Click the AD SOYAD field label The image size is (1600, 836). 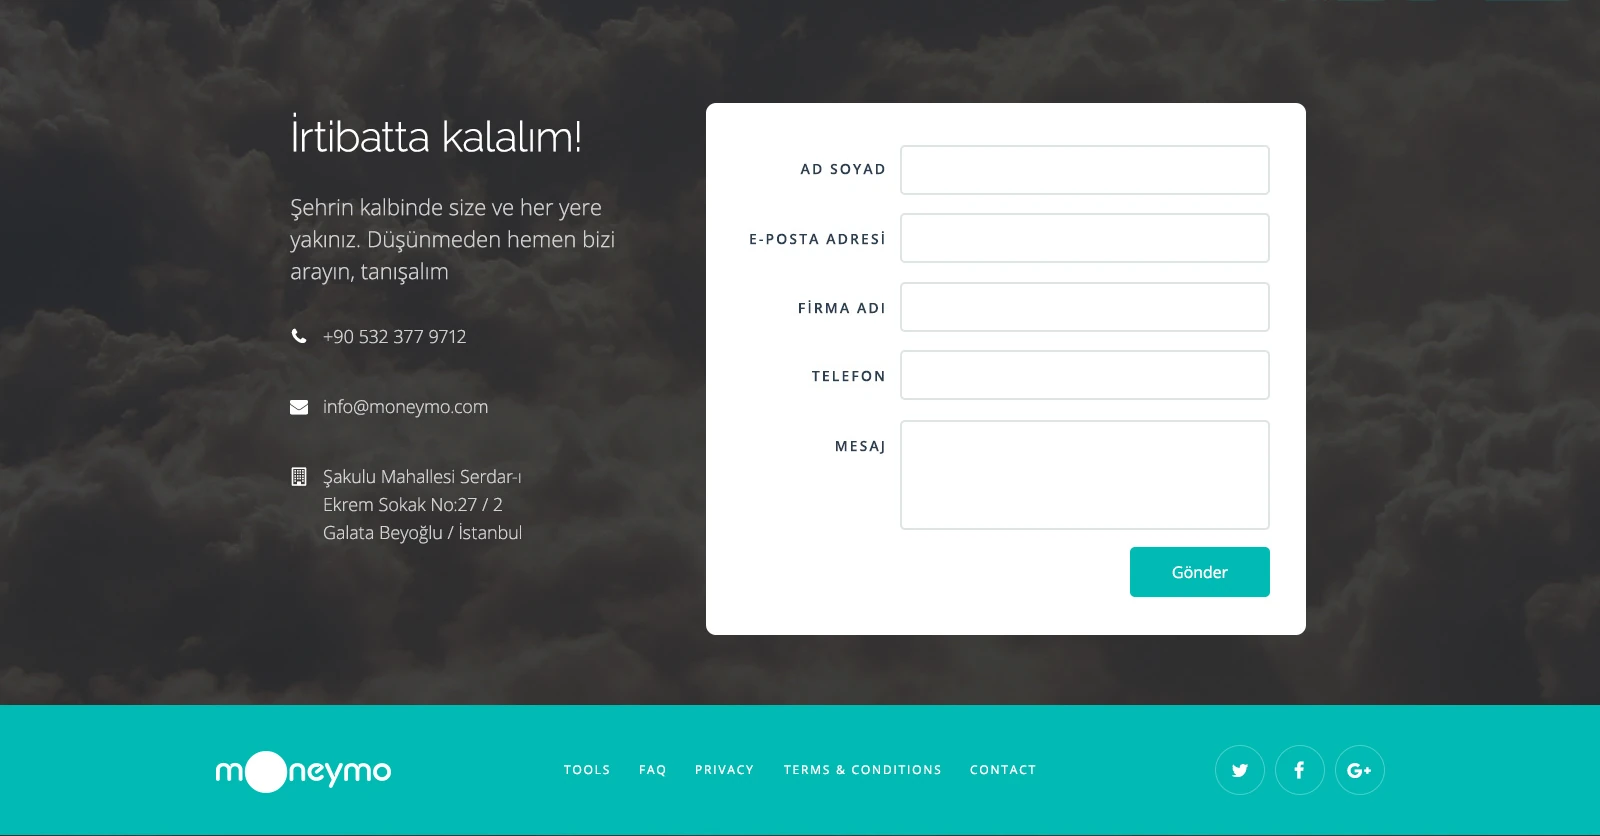coord(843,169)
